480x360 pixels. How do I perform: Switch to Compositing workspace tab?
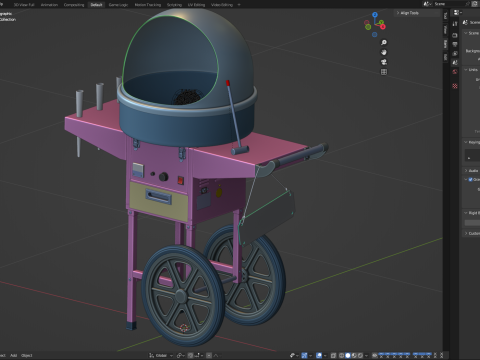tap(74, 5)
